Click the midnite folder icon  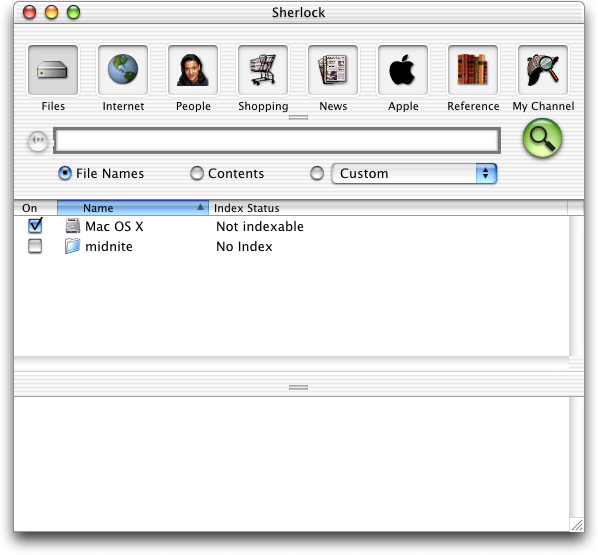(x=72, y=246)
